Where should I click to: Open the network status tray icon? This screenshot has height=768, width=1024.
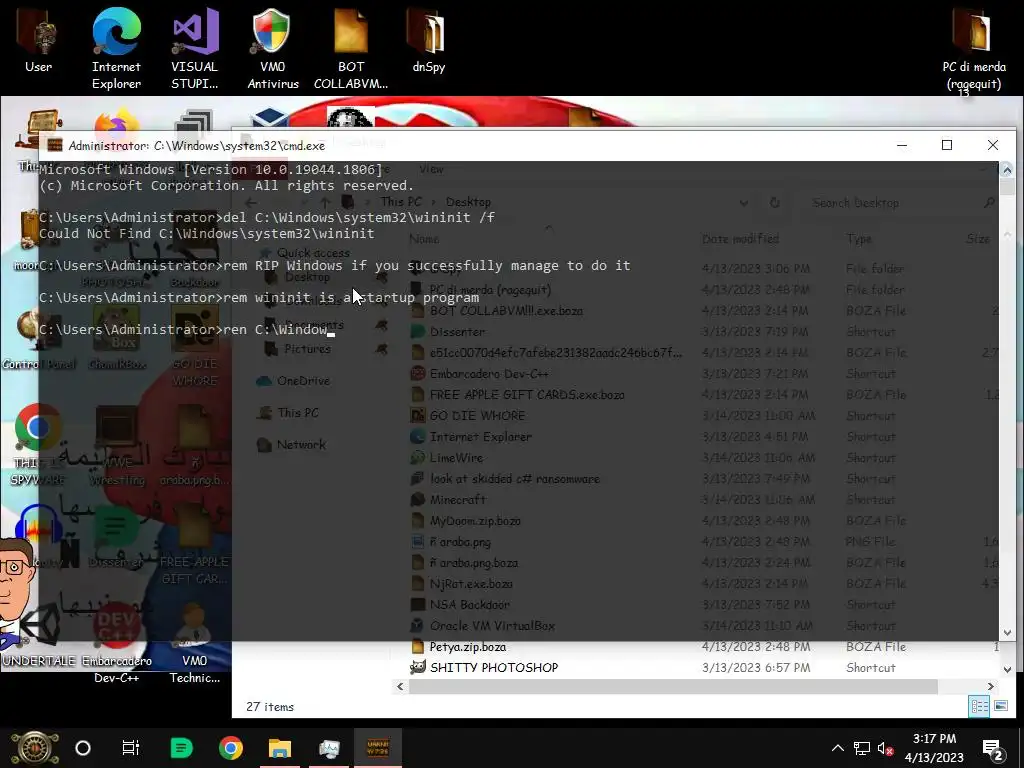tap(861, 748)
